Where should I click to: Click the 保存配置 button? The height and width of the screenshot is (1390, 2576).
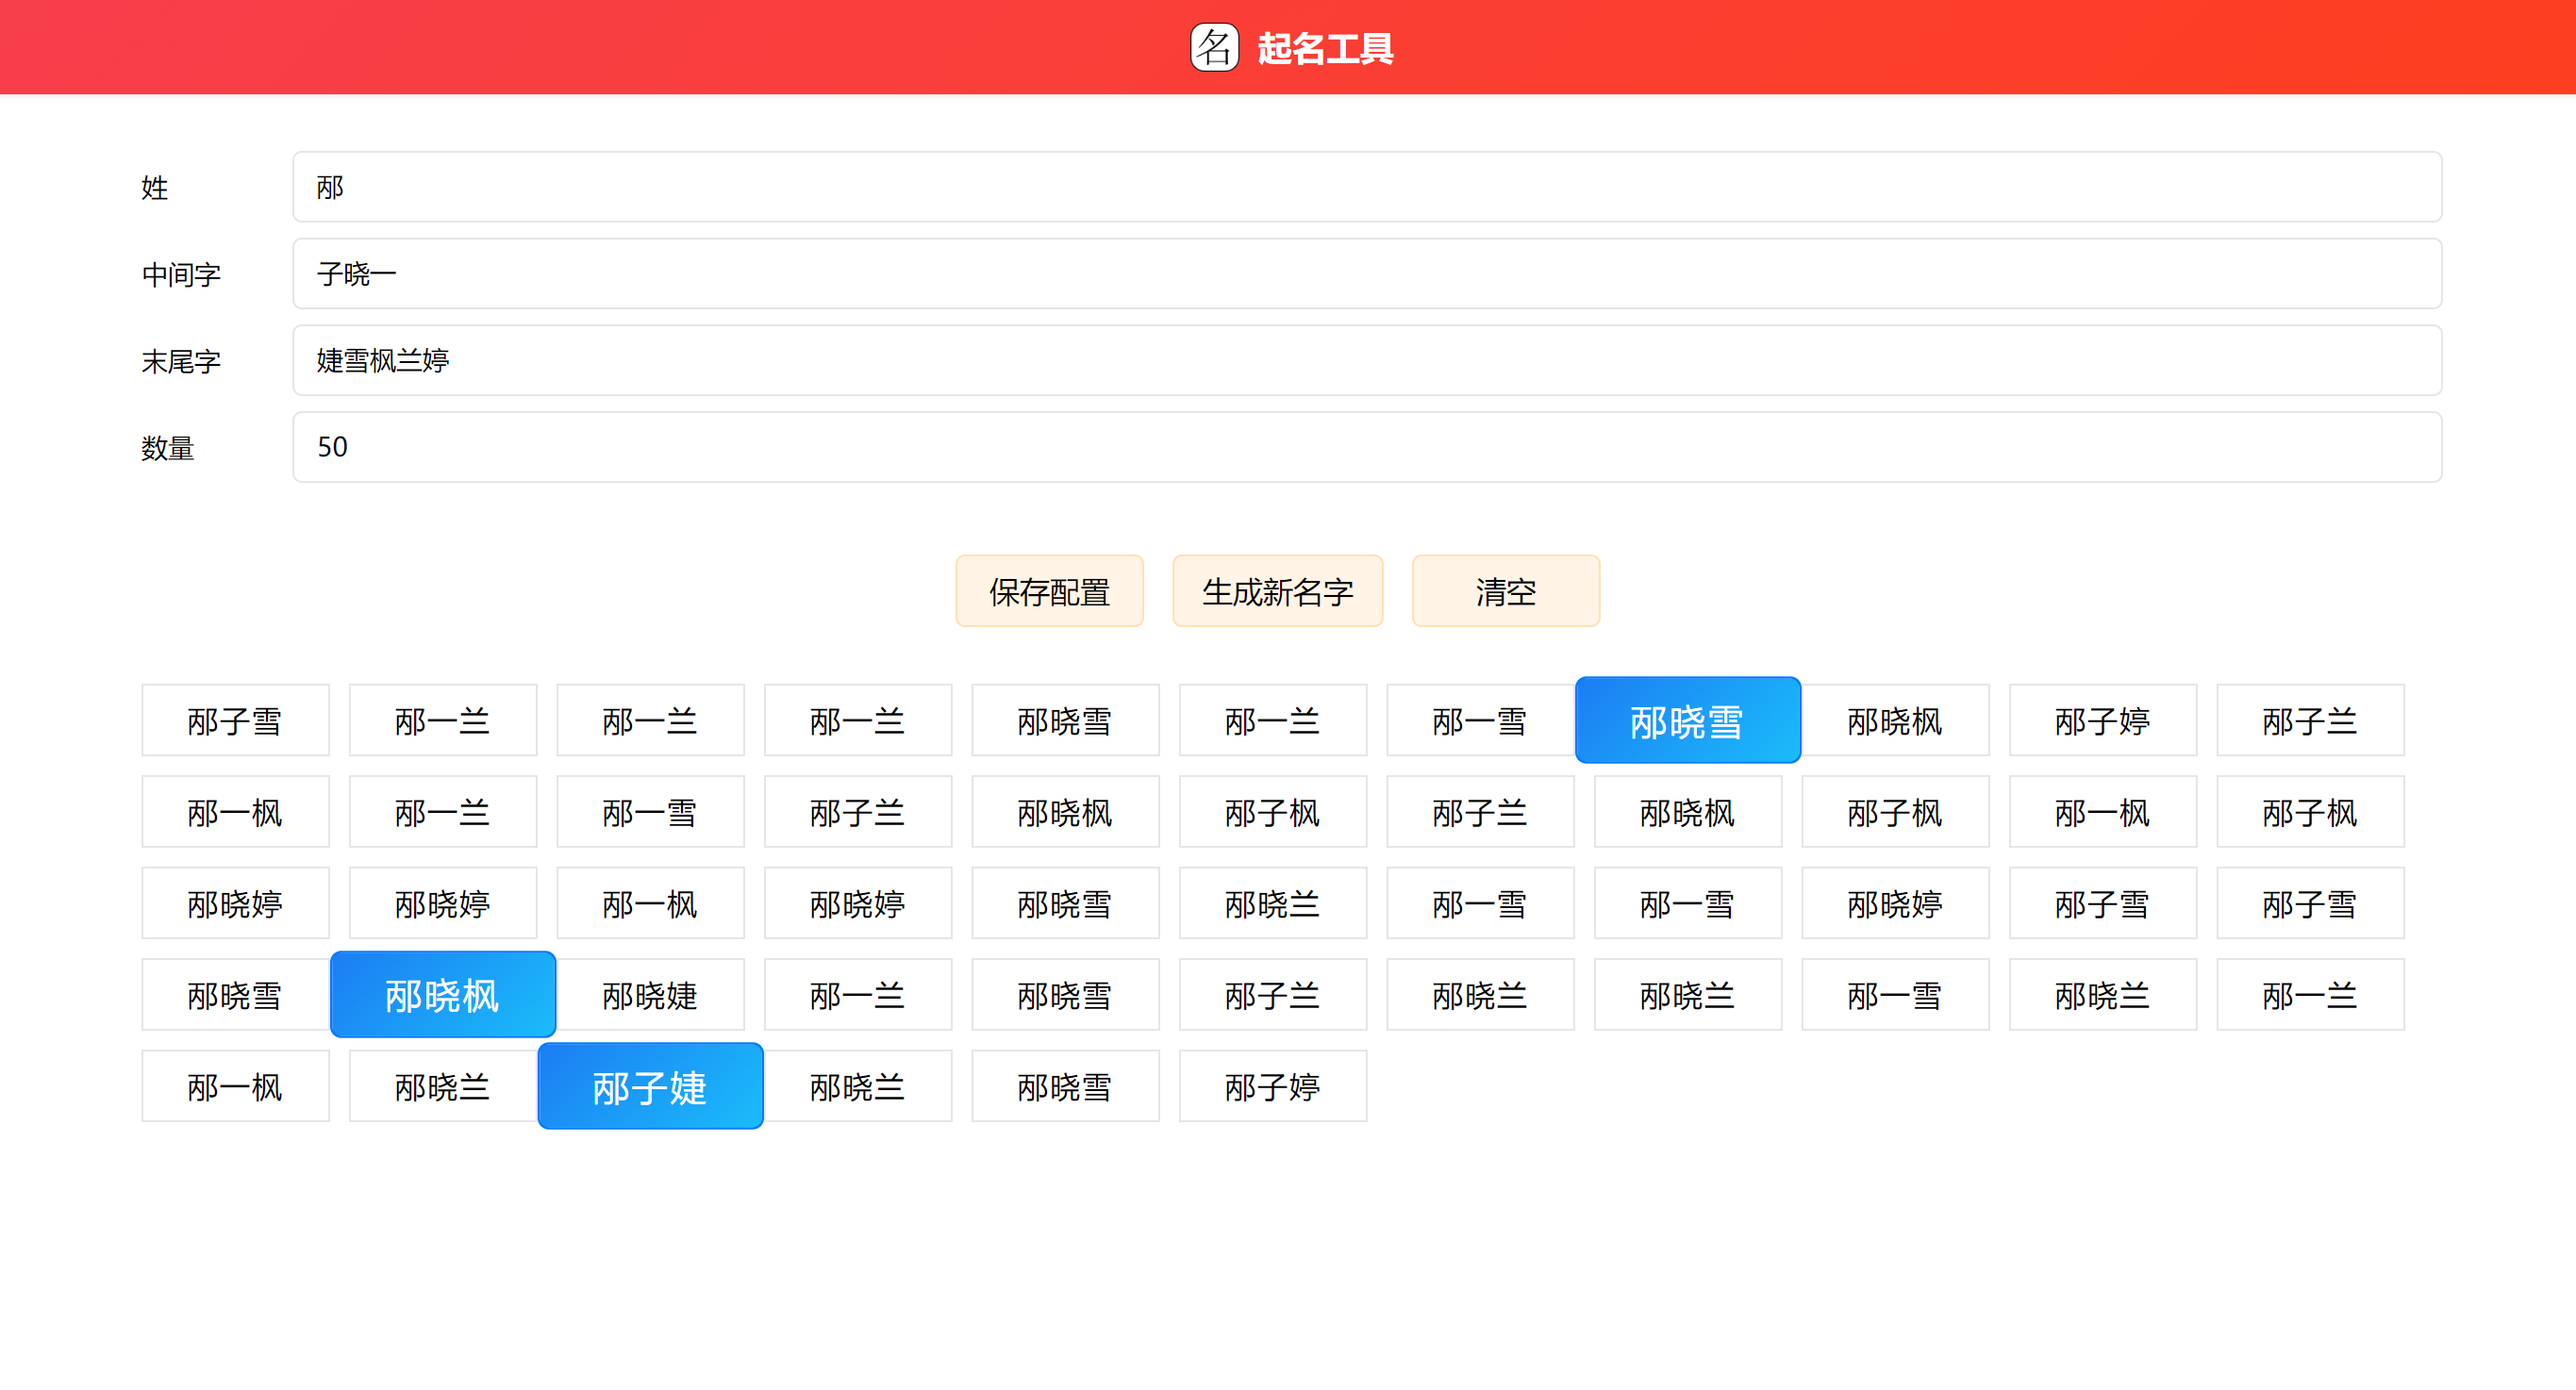pos(1049,591)
